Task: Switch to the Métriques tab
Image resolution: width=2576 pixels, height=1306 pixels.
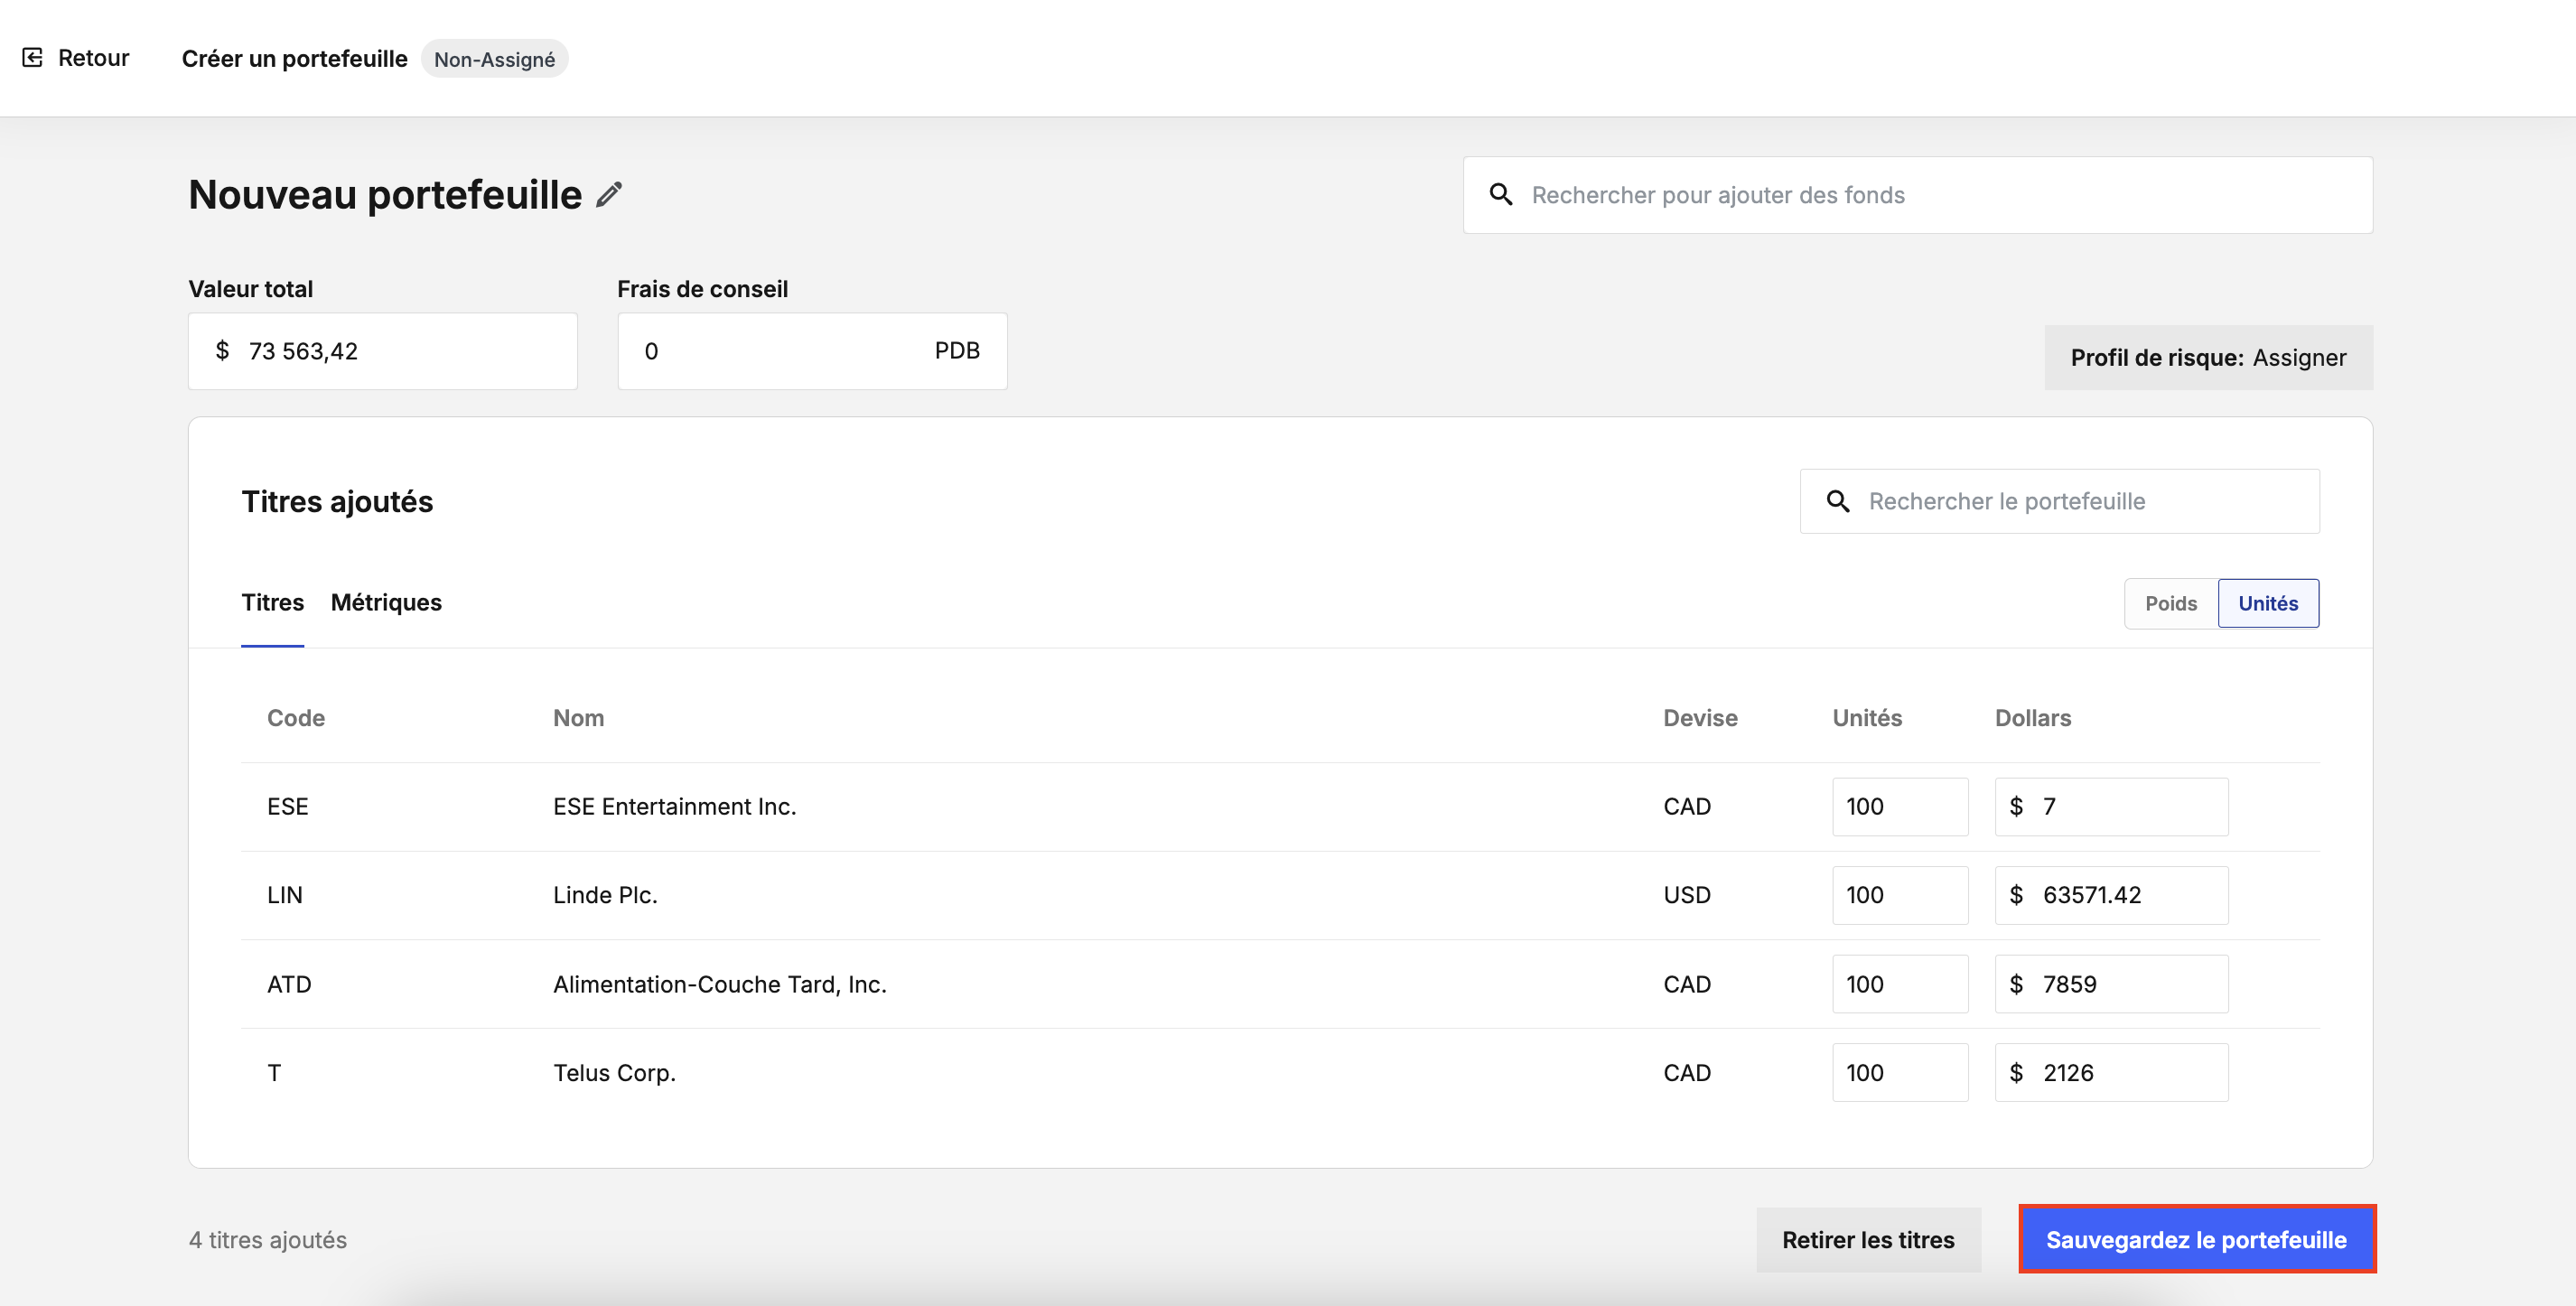Action: pos(386,602)
